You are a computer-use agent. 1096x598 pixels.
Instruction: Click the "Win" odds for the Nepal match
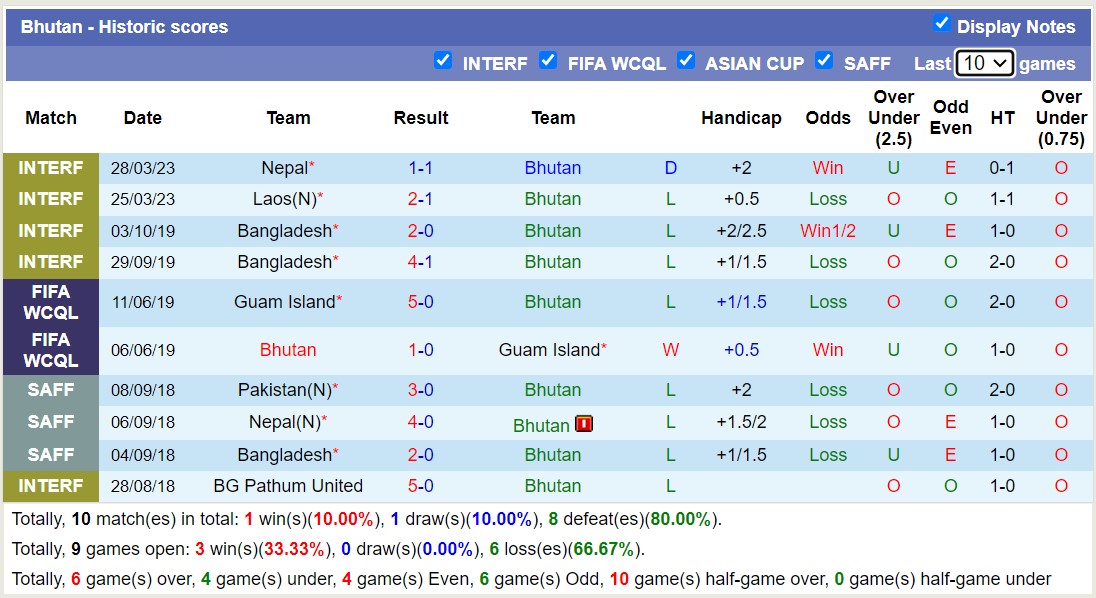coord(827,167)
